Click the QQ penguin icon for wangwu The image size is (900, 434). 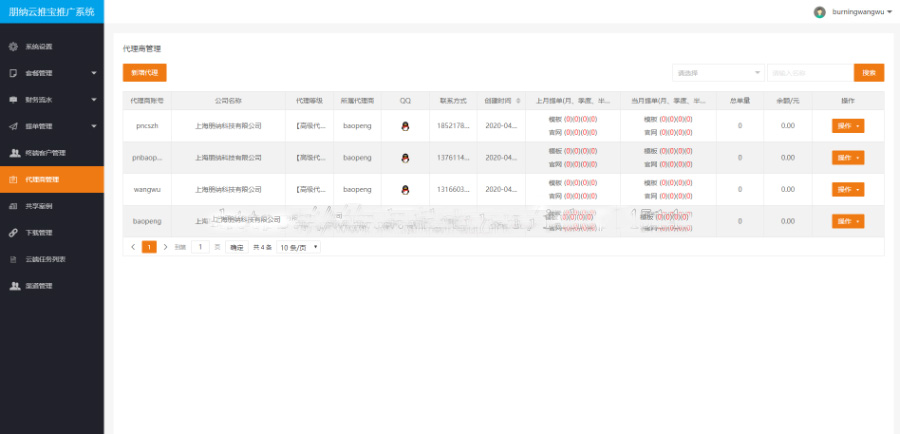[405, 189]
